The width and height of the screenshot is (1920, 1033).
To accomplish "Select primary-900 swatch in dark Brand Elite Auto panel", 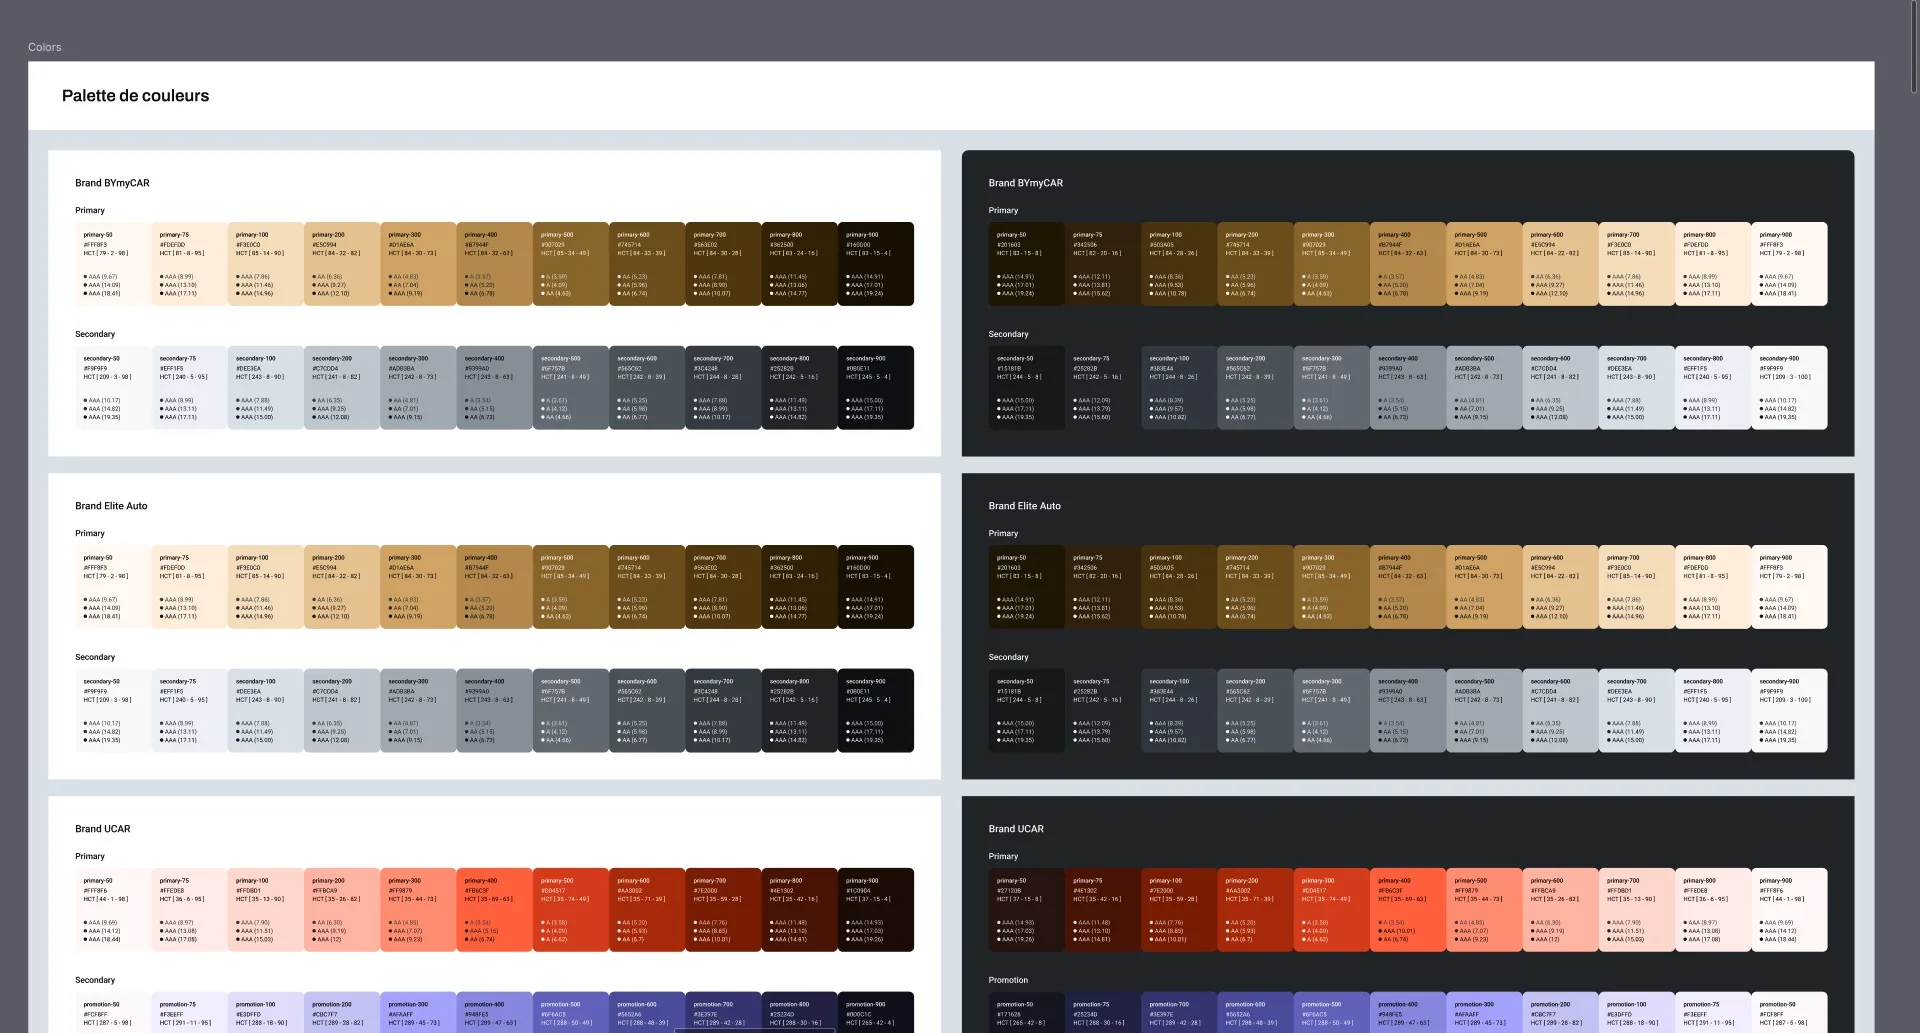I will tap(1790, 587).
